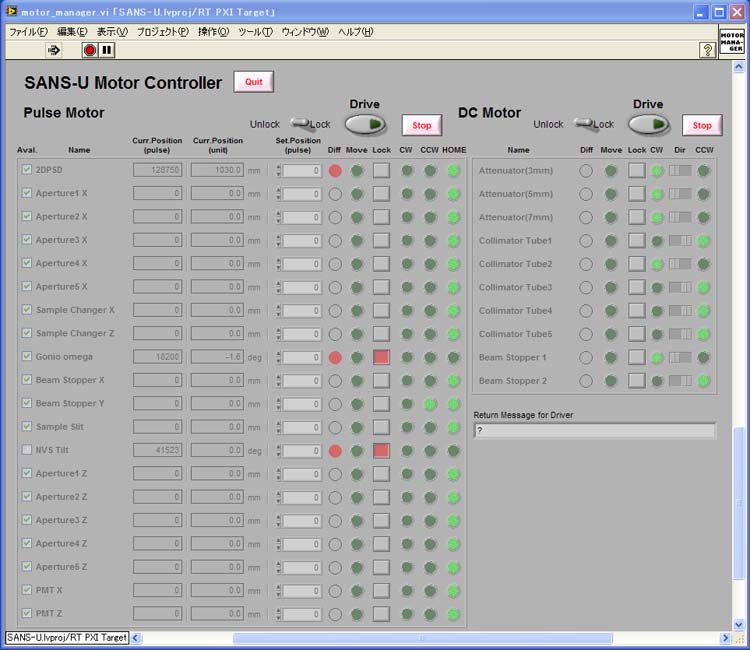Screen dimensions: 750x650
Task: Click the 2DPSD Move LED
Action: 357,170
